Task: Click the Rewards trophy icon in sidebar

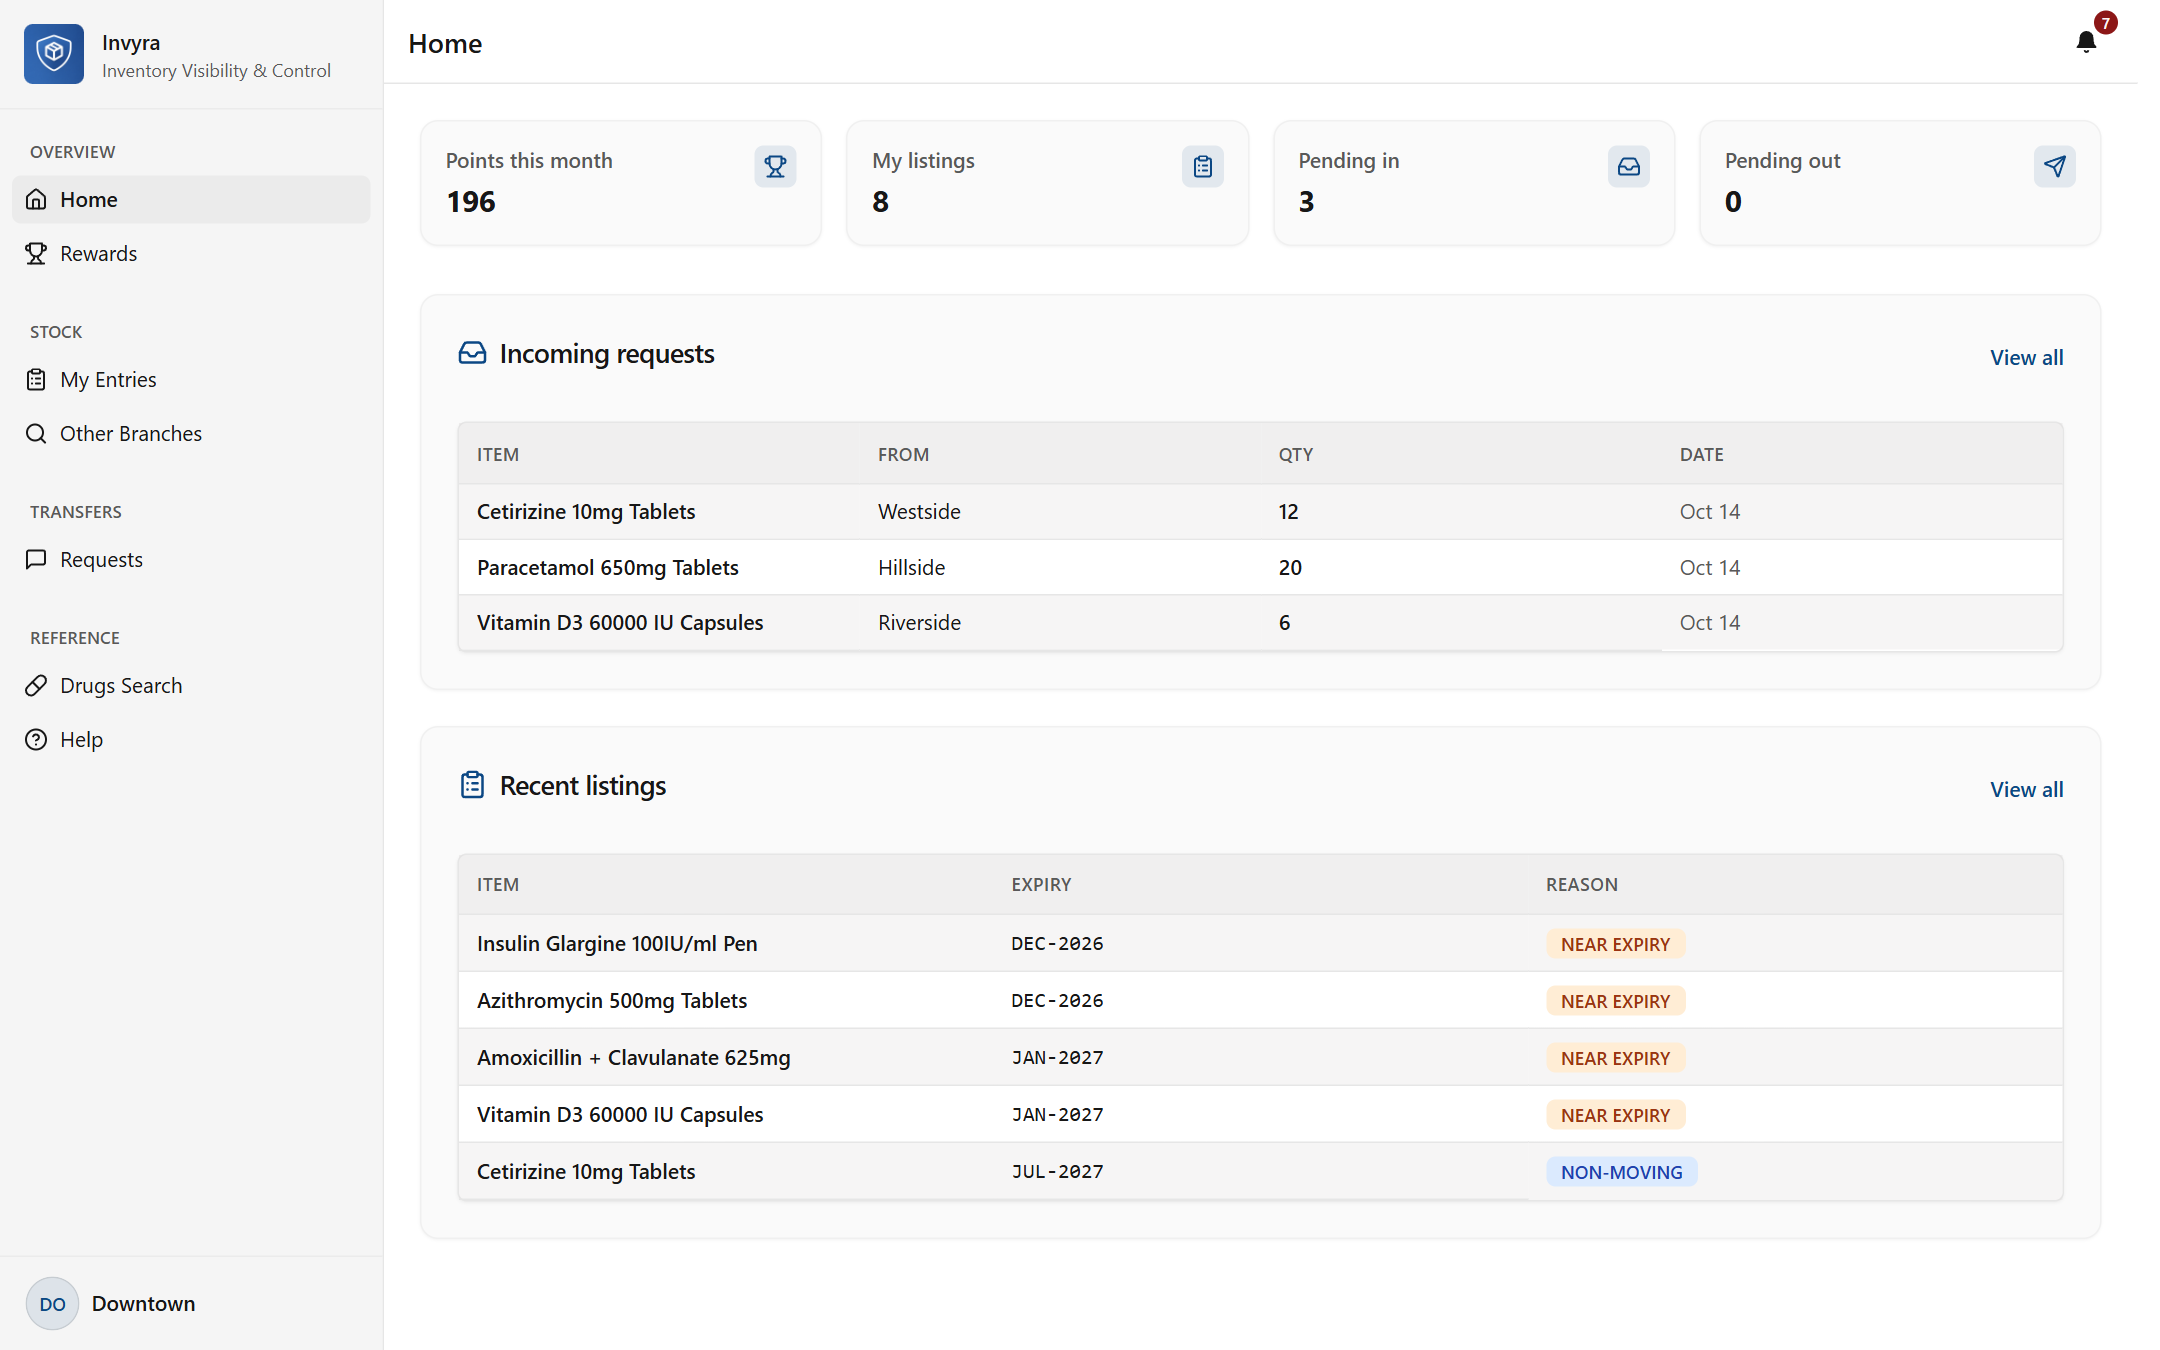Action: click(36, 253)
